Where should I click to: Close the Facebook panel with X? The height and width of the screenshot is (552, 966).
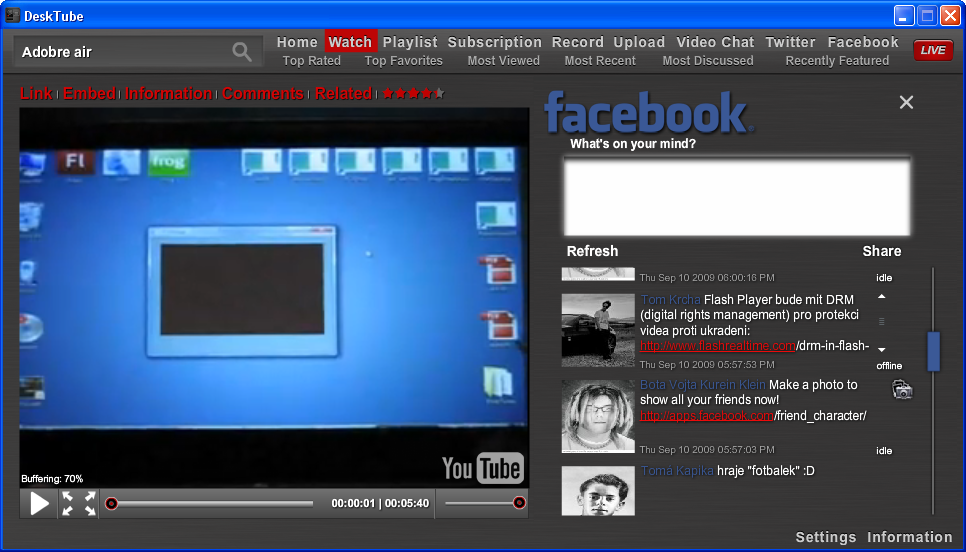[x=906, y=102]
